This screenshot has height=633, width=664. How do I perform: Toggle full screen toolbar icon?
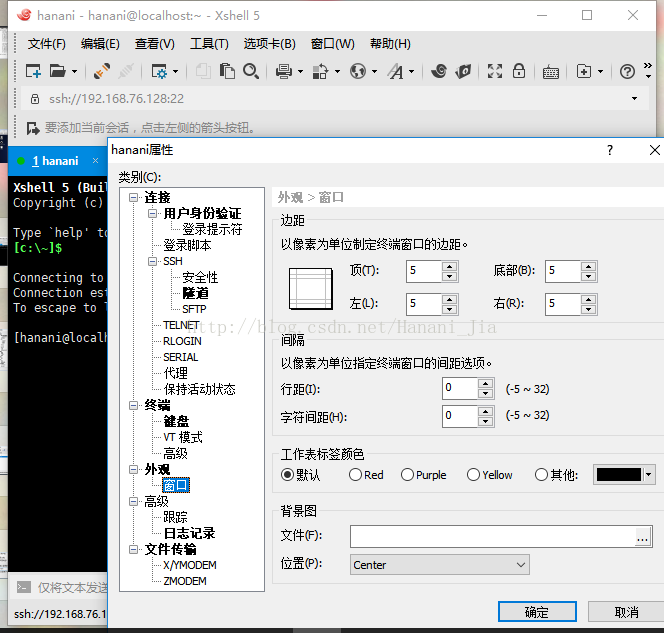495,71
